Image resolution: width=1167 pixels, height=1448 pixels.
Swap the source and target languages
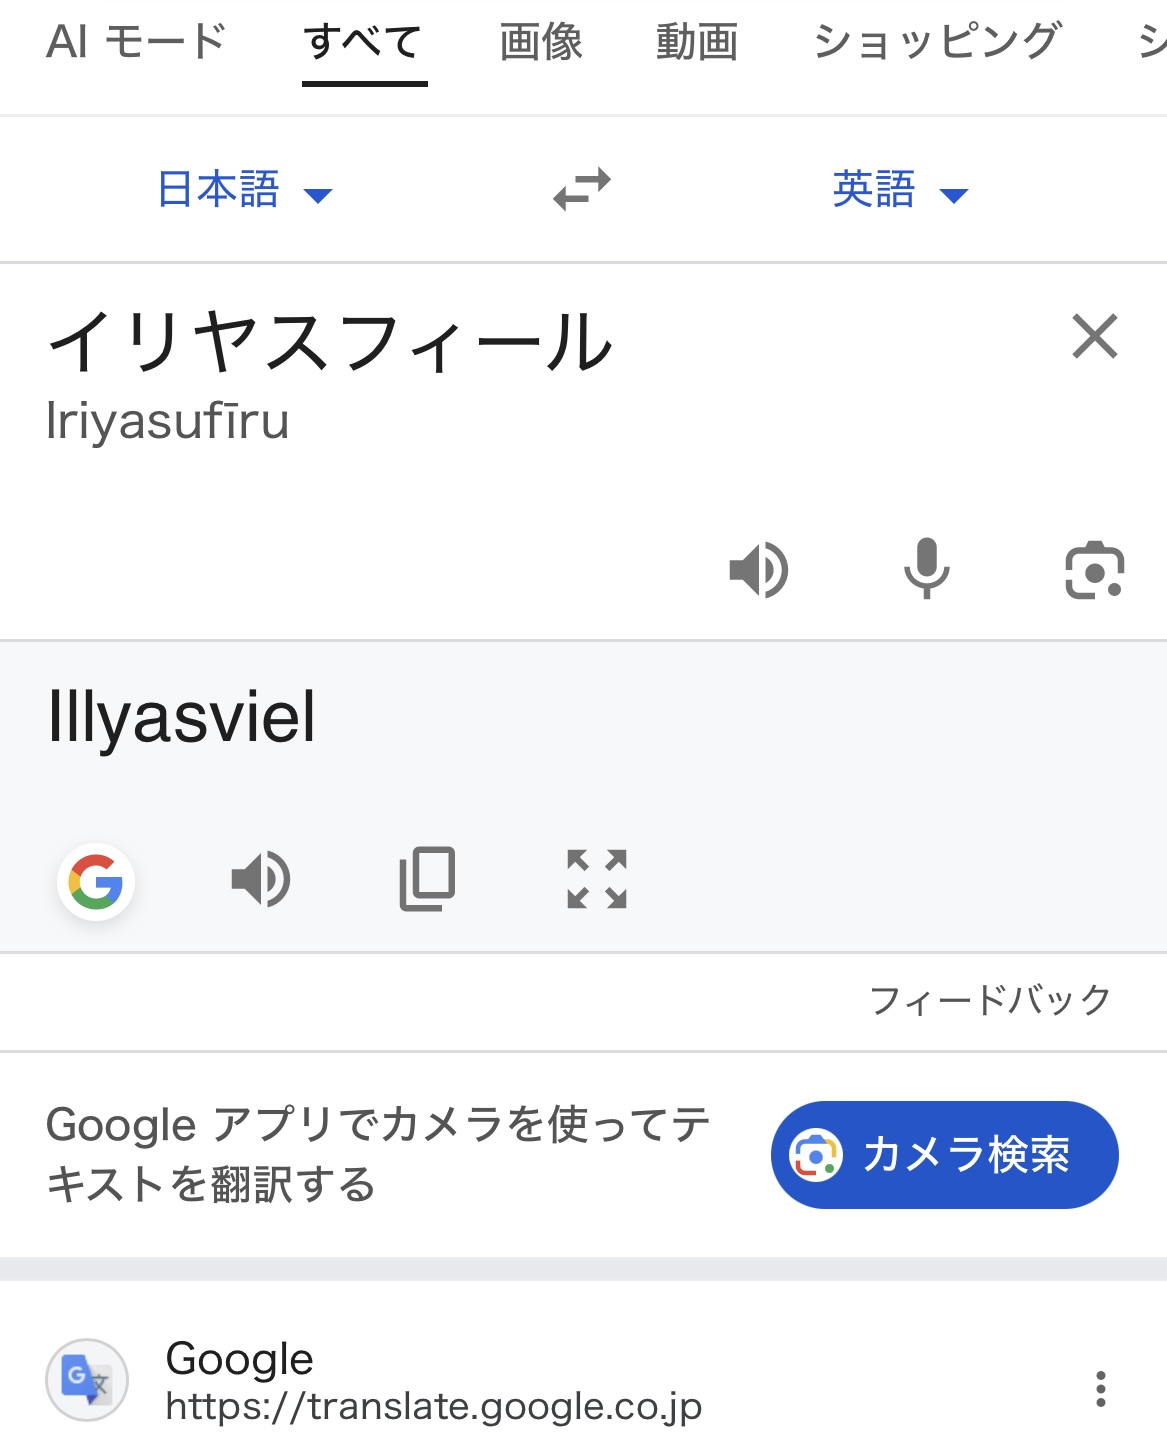582,188
